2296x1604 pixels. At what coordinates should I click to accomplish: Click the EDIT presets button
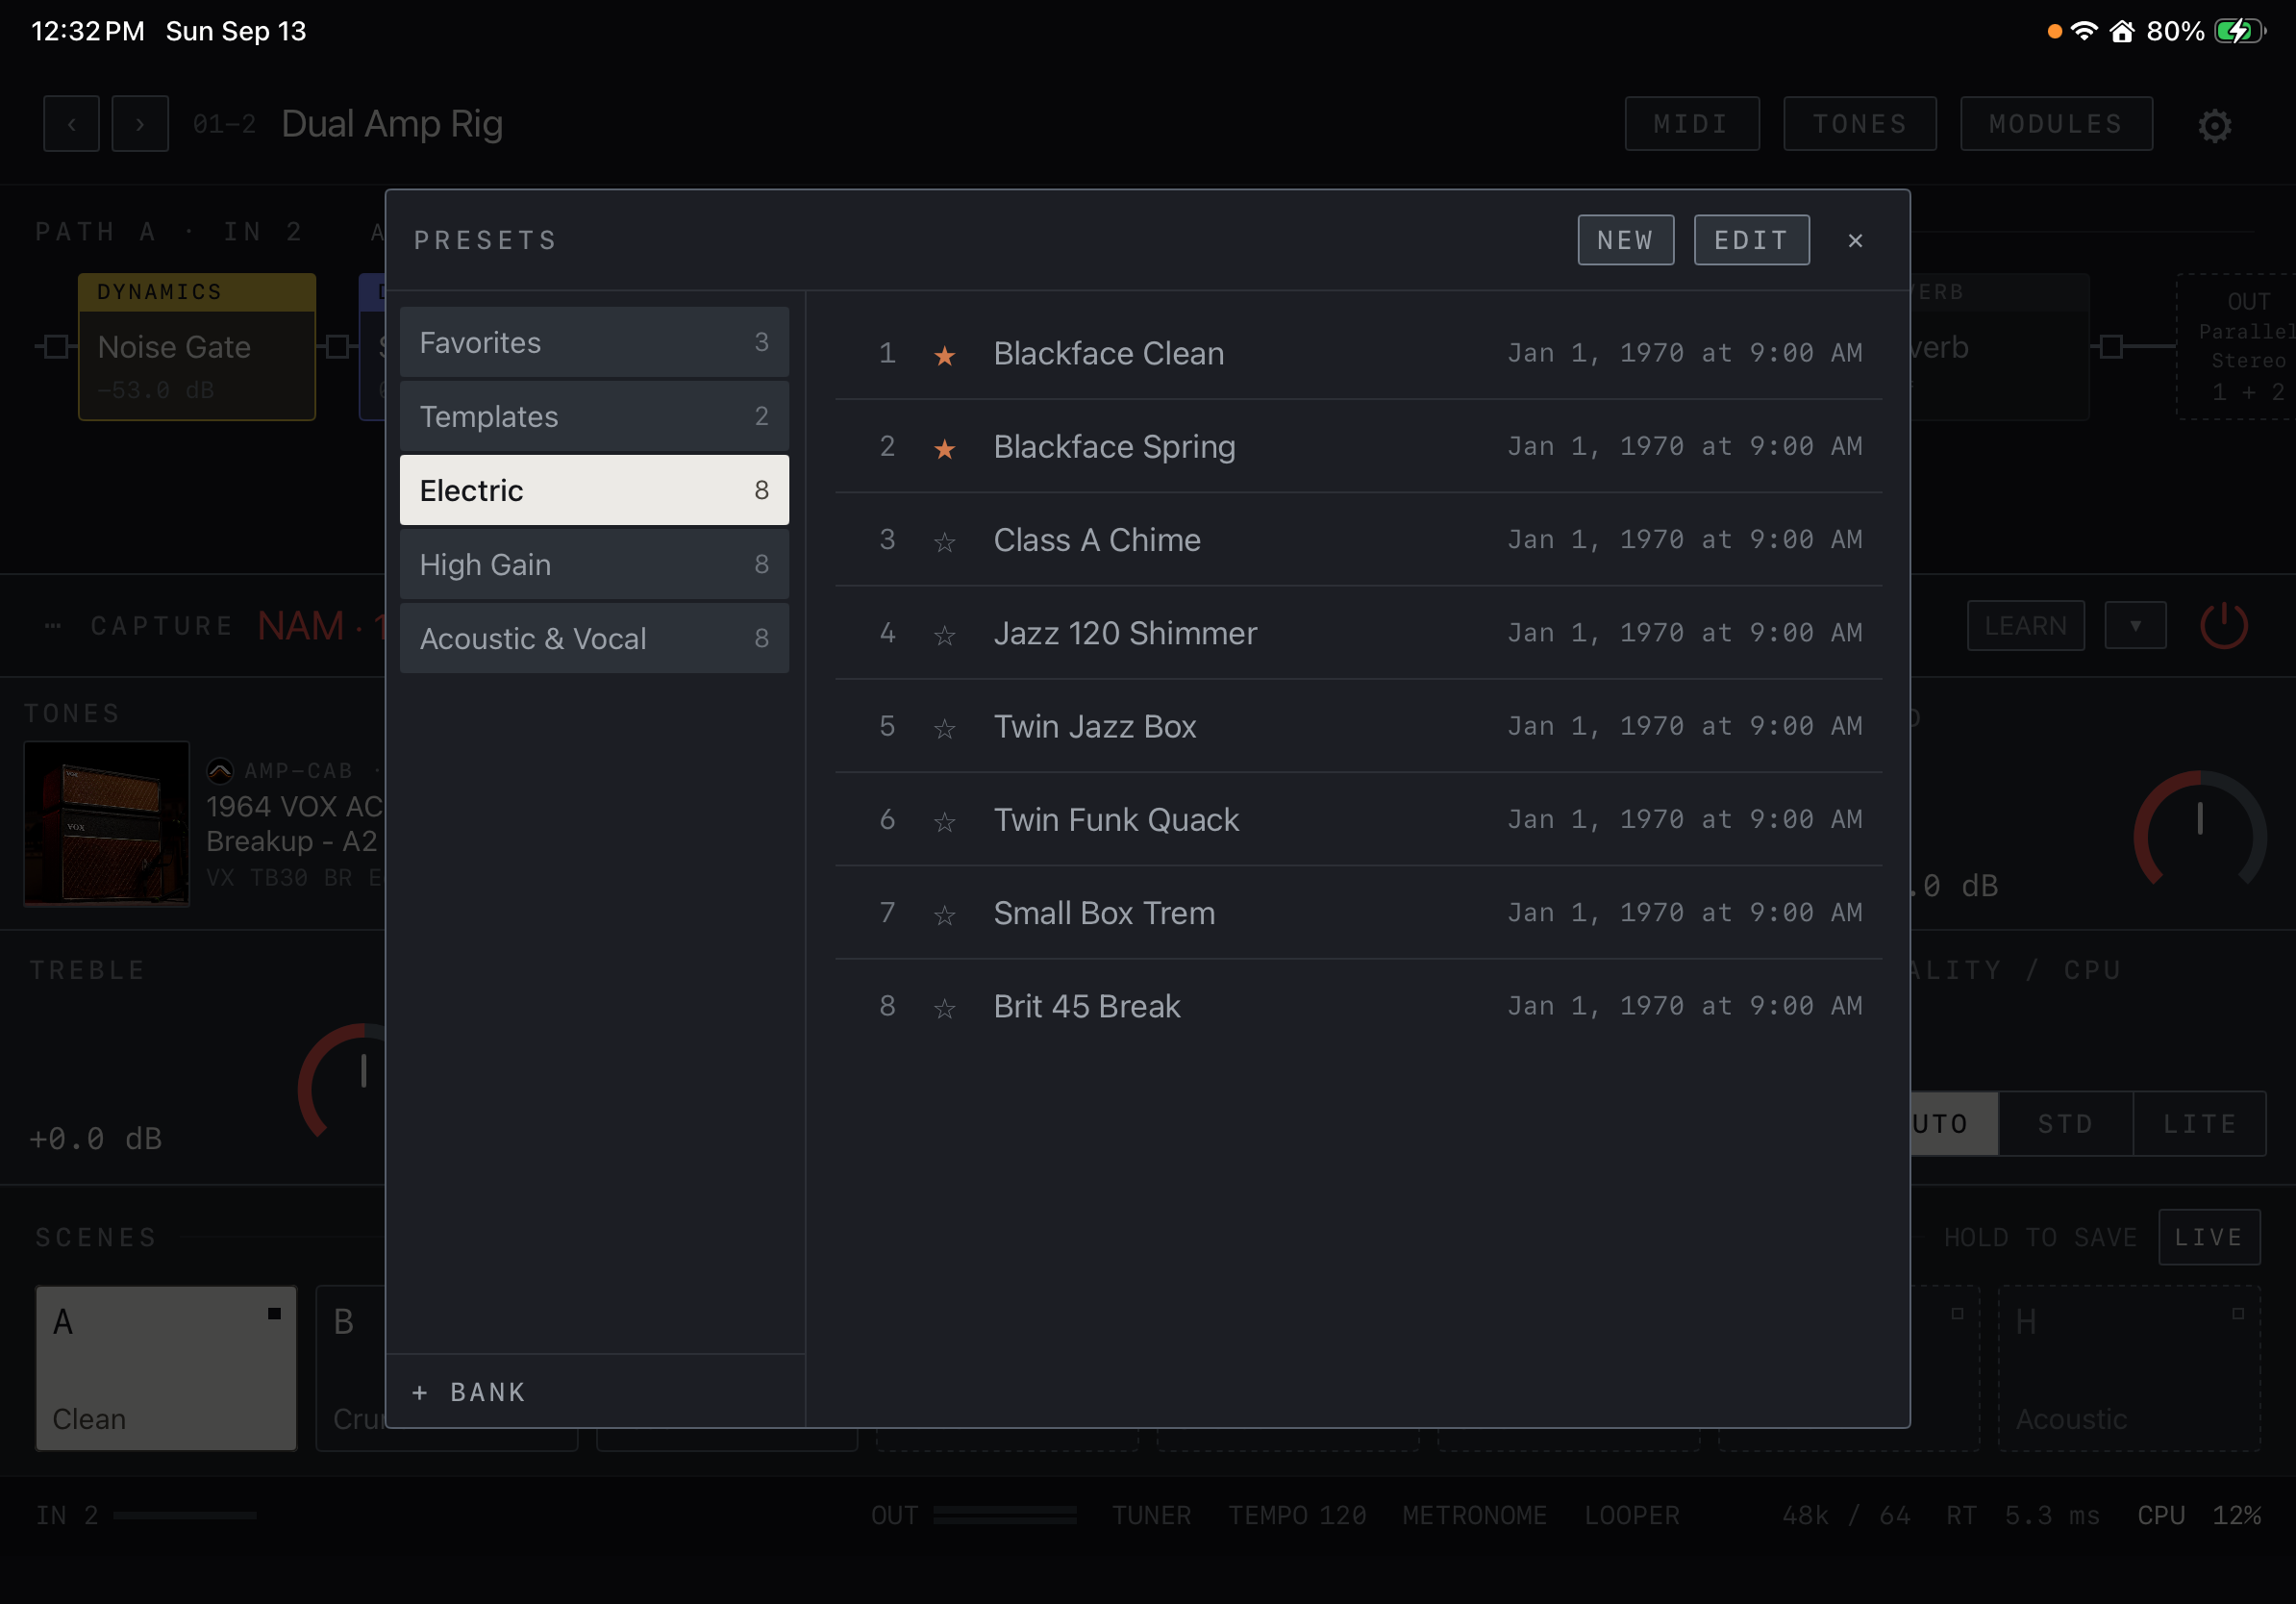point(1751,240)
